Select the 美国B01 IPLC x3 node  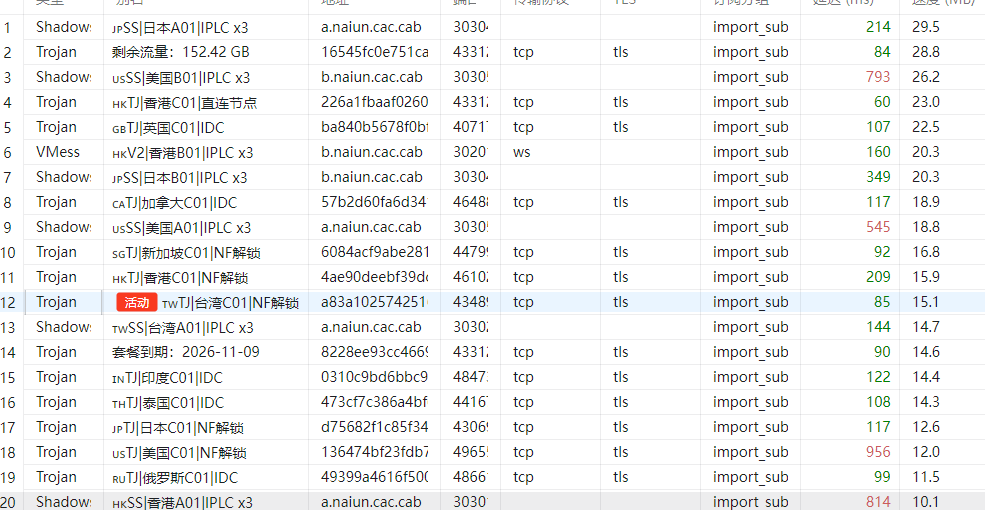181,77
